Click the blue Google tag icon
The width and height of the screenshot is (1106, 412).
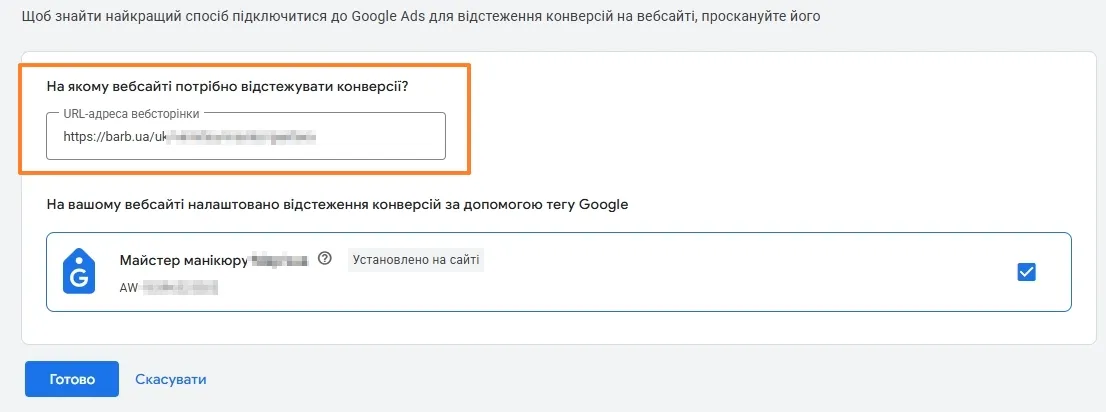79,271
